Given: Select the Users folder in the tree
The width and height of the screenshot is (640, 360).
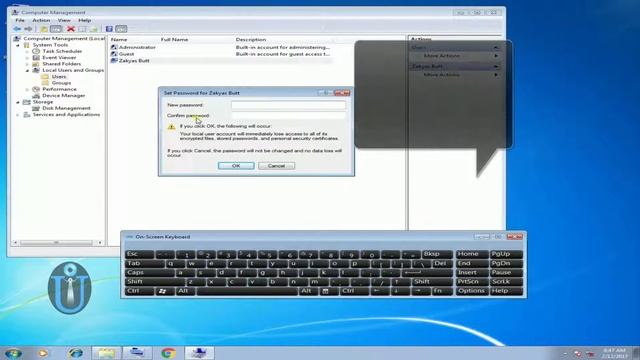Looking at the screenshot, I should coord(59,76).
